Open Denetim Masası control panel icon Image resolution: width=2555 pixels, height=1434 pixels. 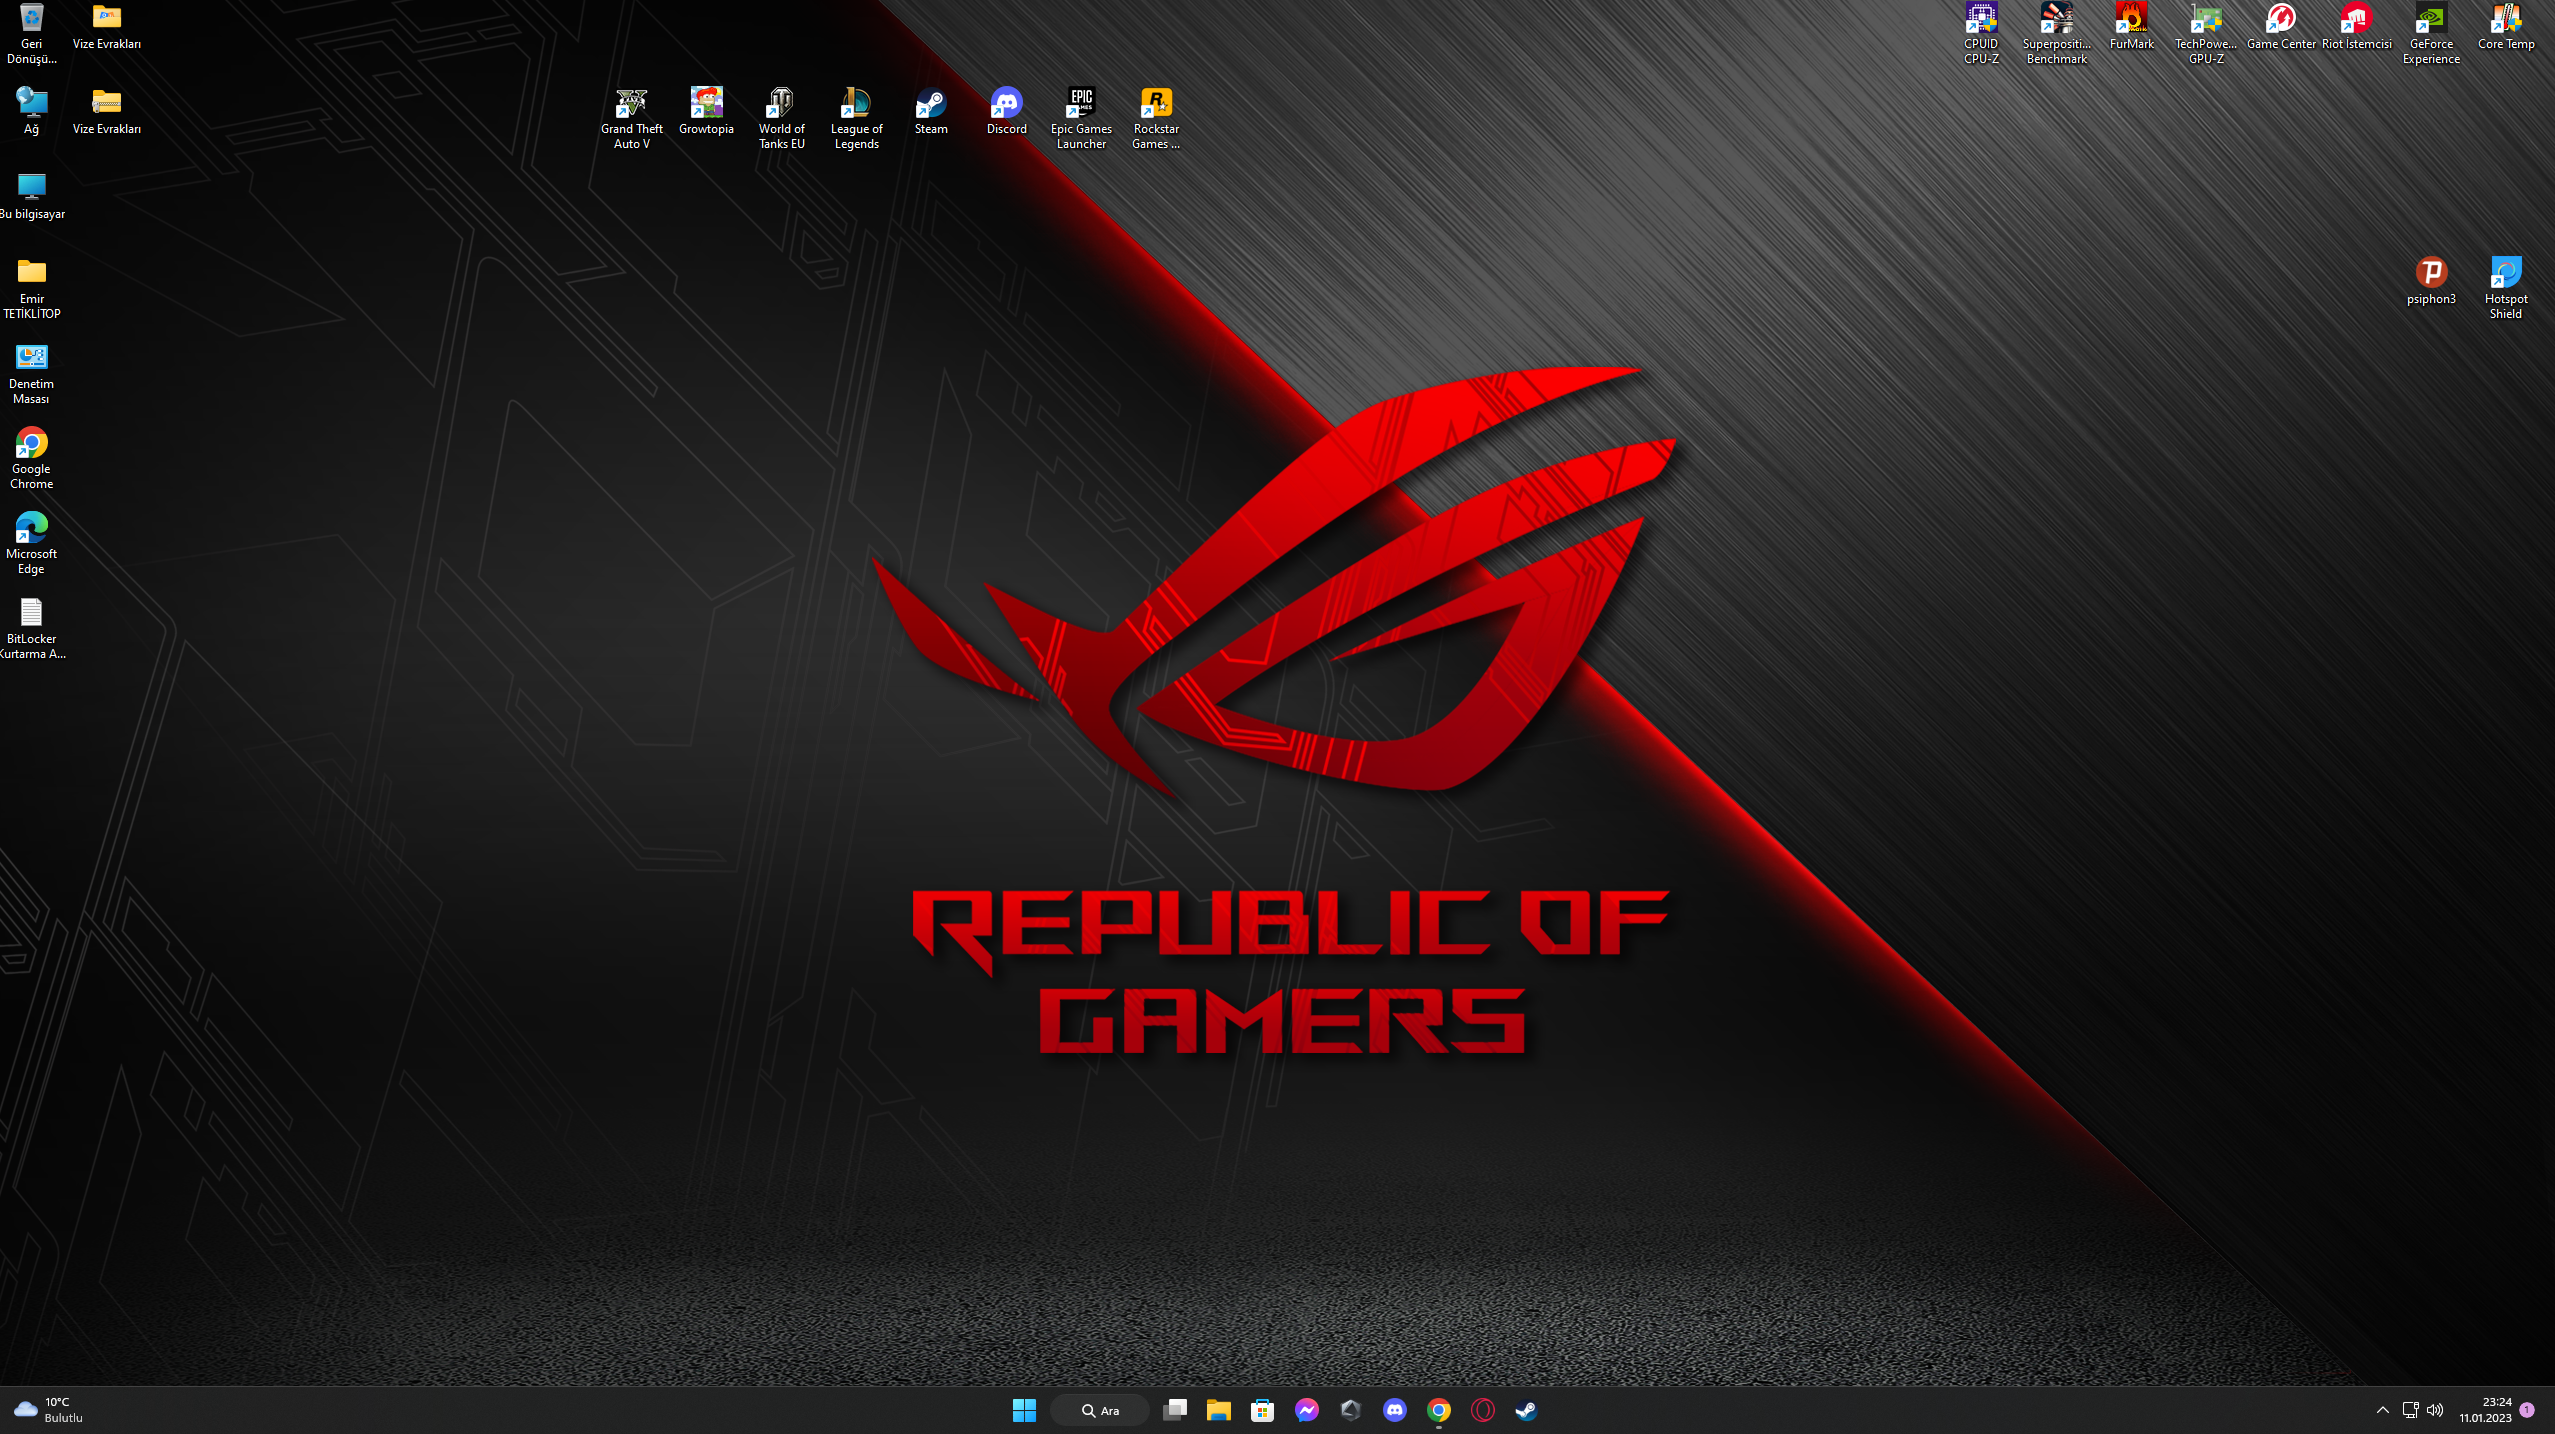[31, 373]
